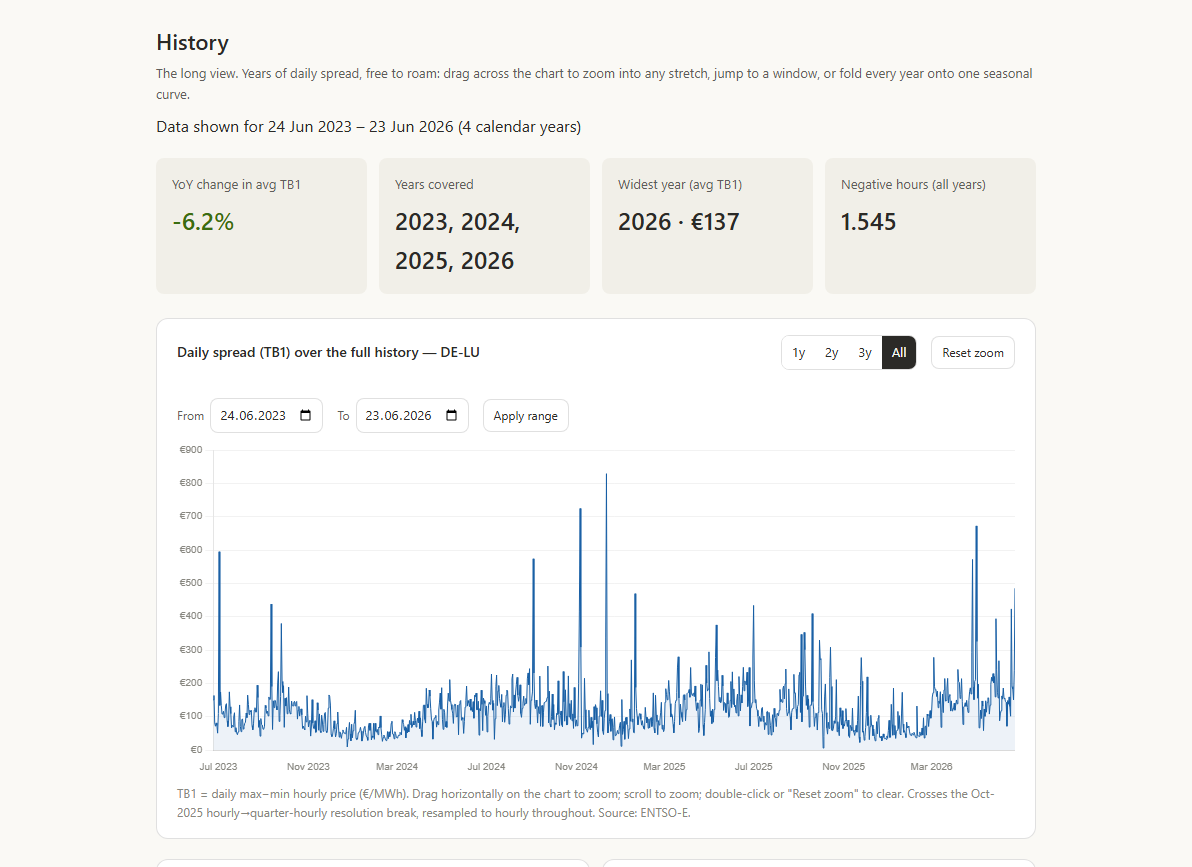Click the Daily spread chart title
This screenshot has width=1192, height=867.
(x=328, y=352)
